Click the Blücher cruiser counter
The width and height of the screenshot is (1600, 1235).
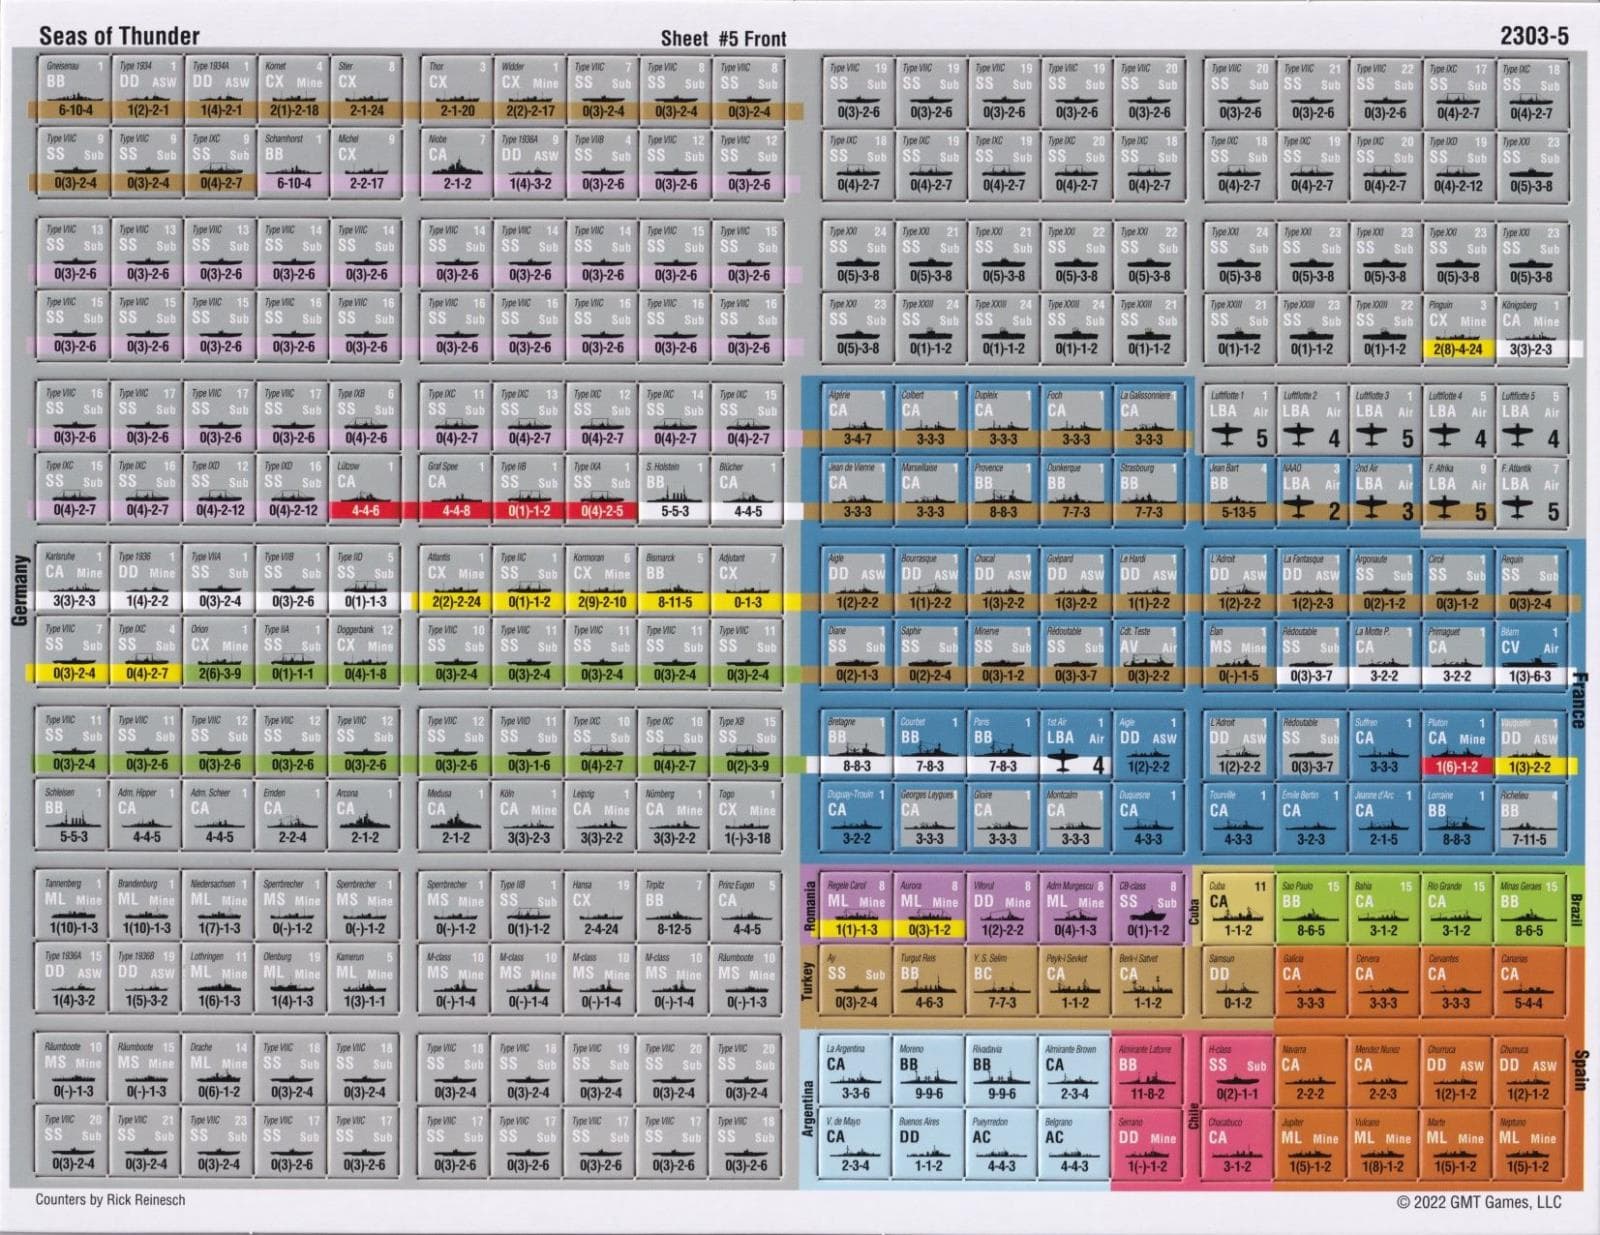point(748,490)
